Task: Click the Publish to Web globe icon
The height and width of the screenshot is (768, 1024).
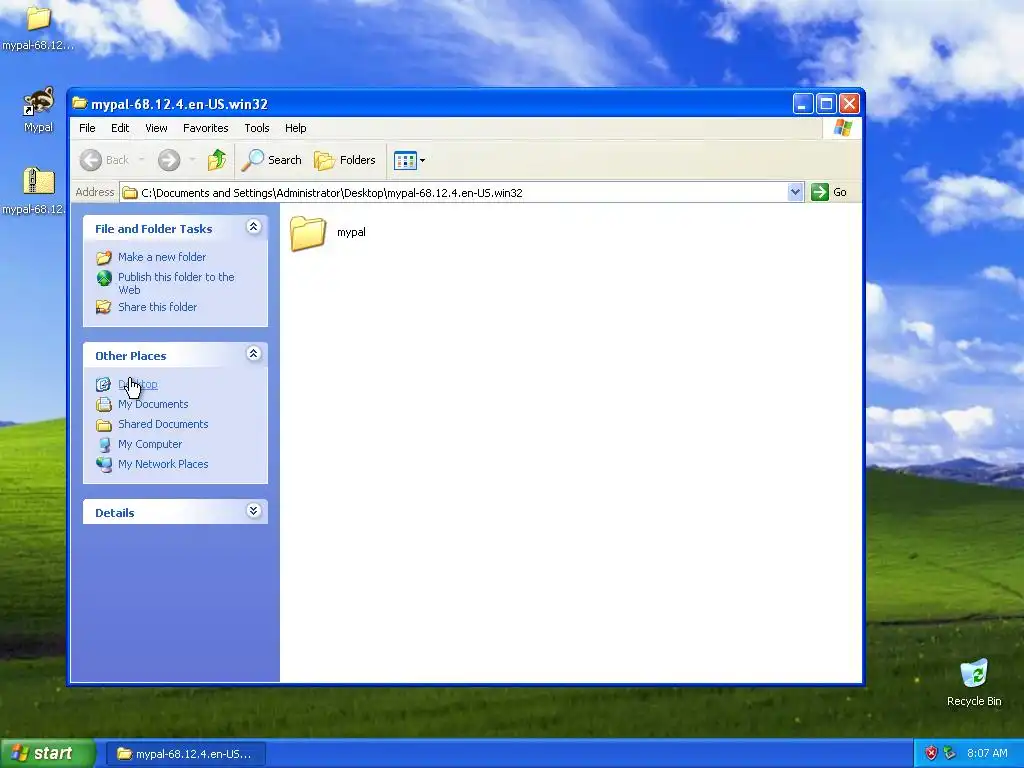Action: tap(104, 278)
